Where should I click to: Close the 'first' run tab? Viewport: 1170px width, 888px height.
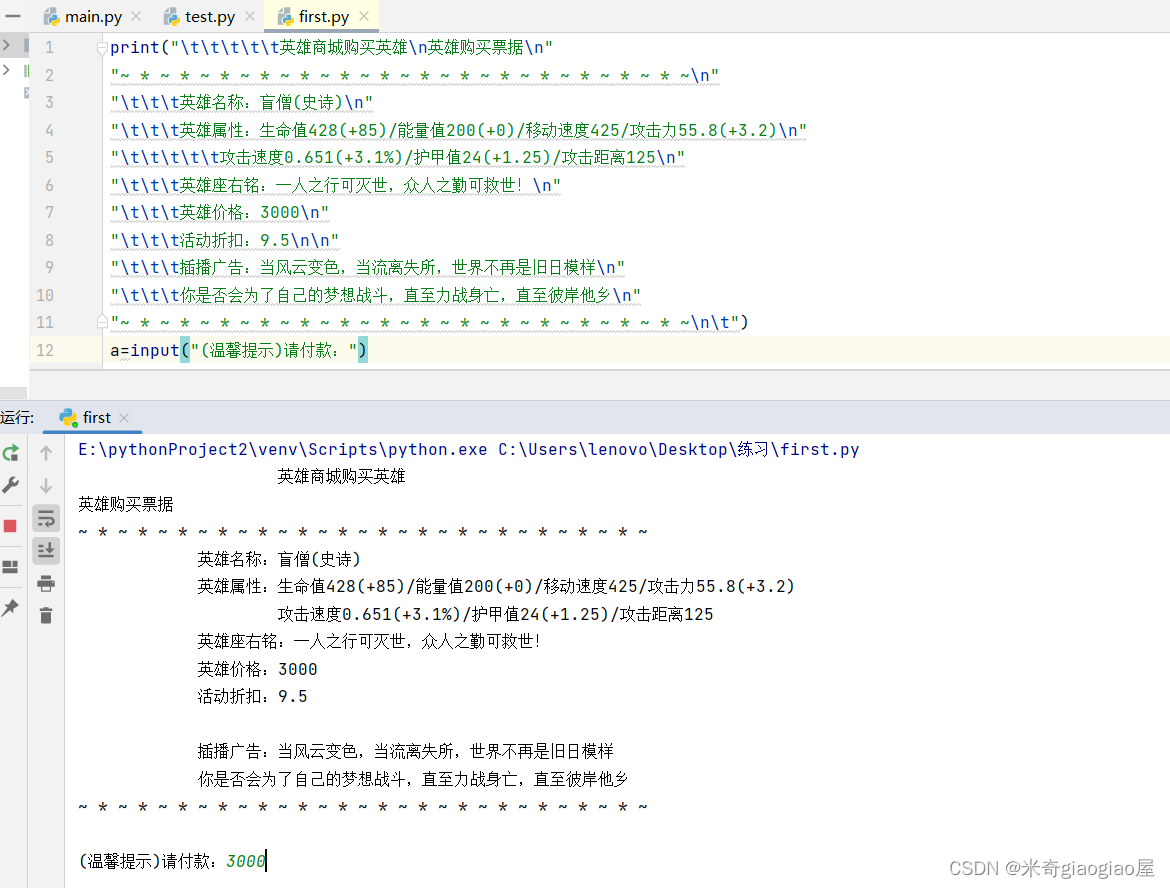click(x=124, y=418)
